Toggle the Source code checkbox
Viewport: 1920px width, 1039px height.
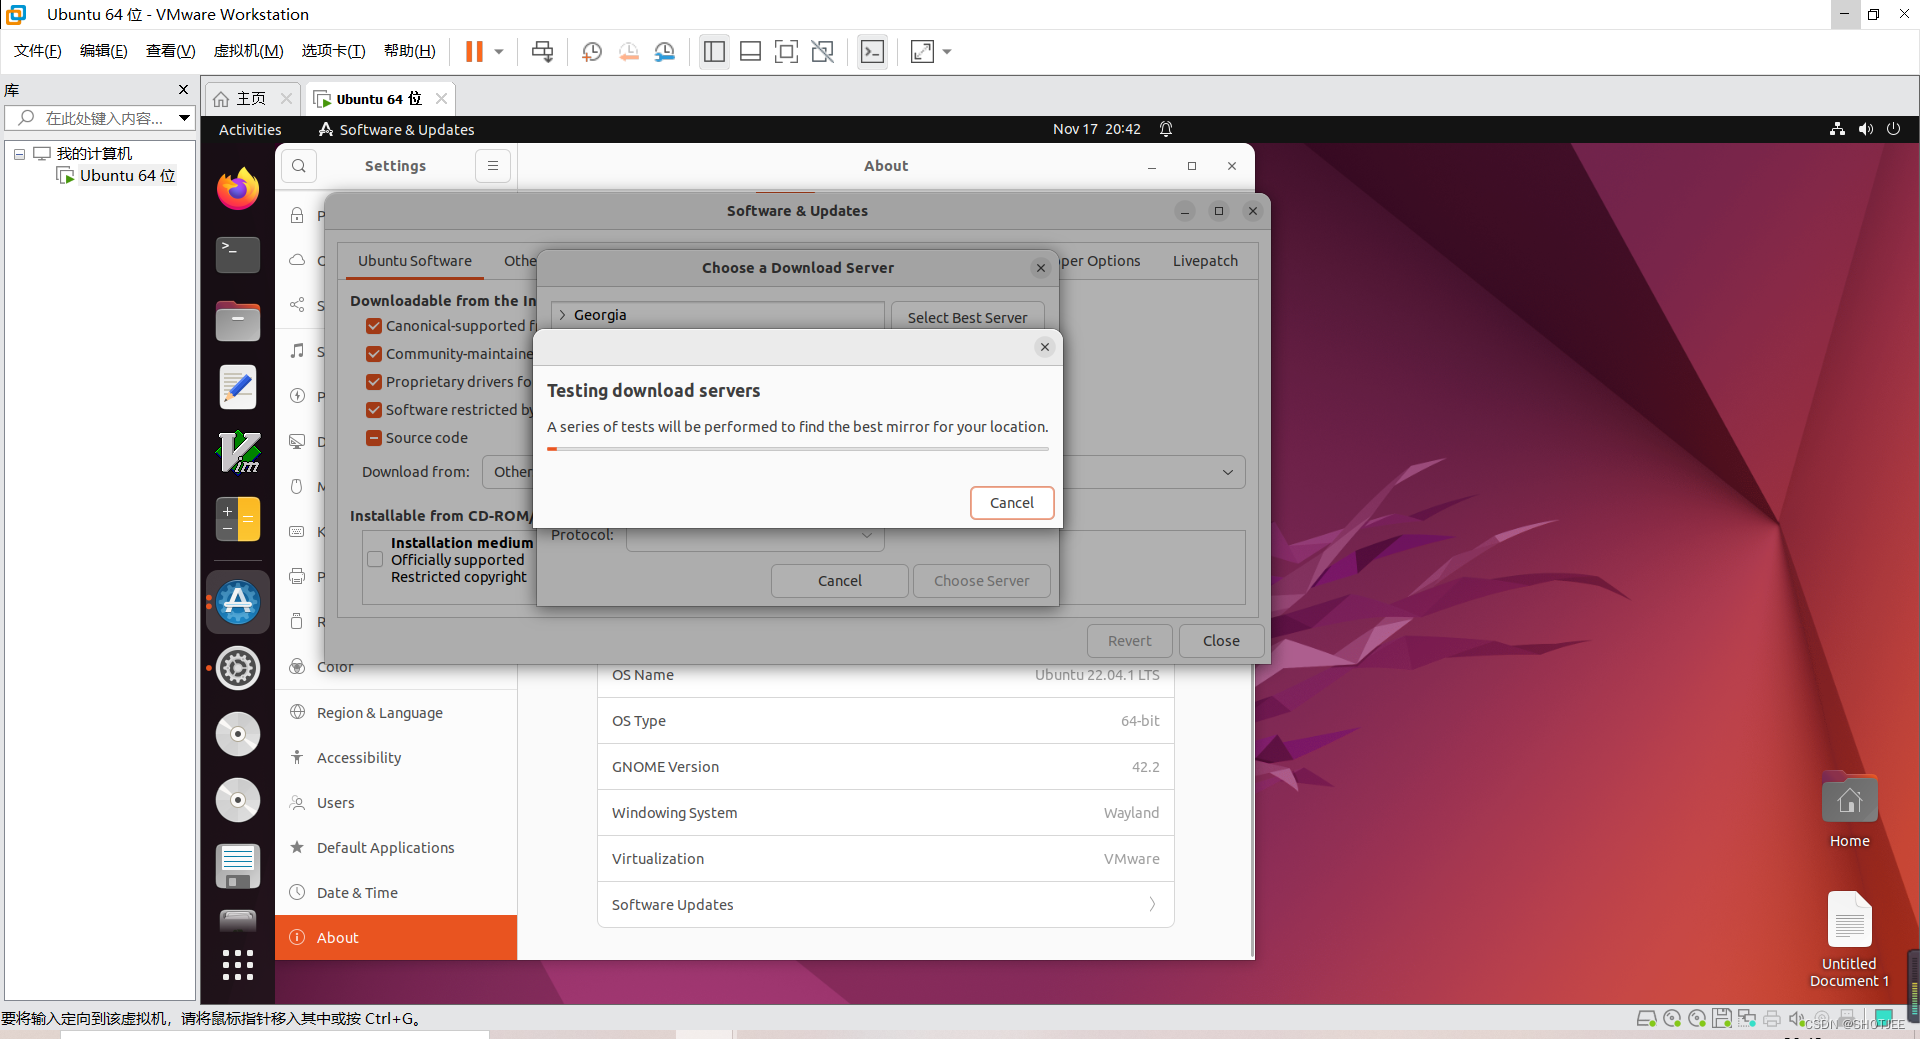click(x=374, y=438)
